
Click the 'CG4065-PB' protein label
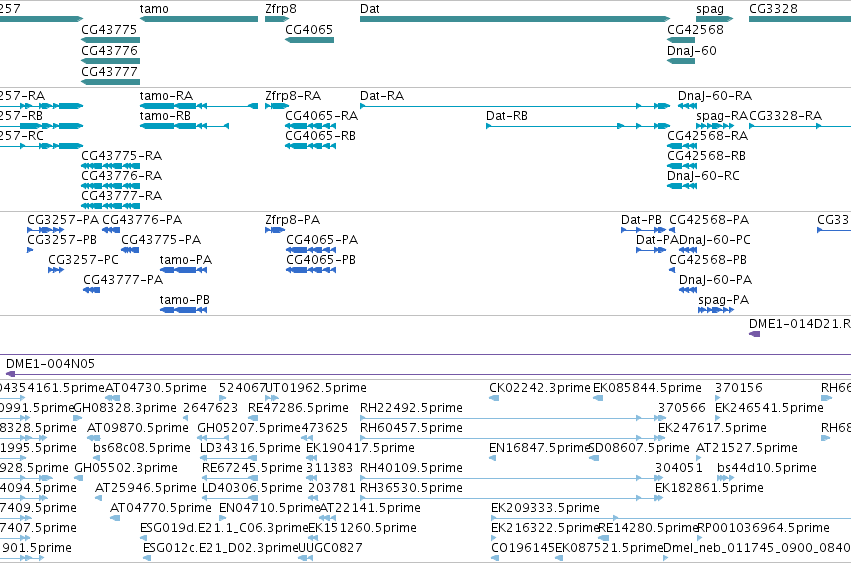[x=321, y=260]
